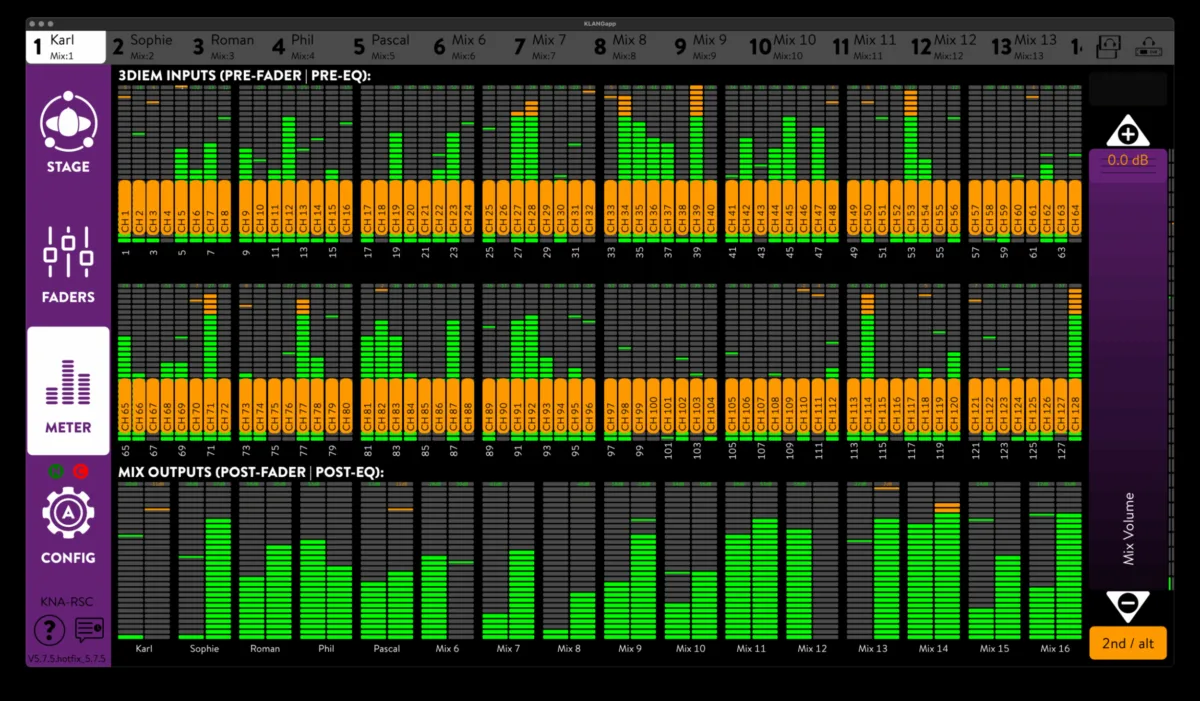Image resolution: width=1200 pixels, height=701 pixels.
Task: Switch to Sophie Mix:2 tab
Action: 144,47
